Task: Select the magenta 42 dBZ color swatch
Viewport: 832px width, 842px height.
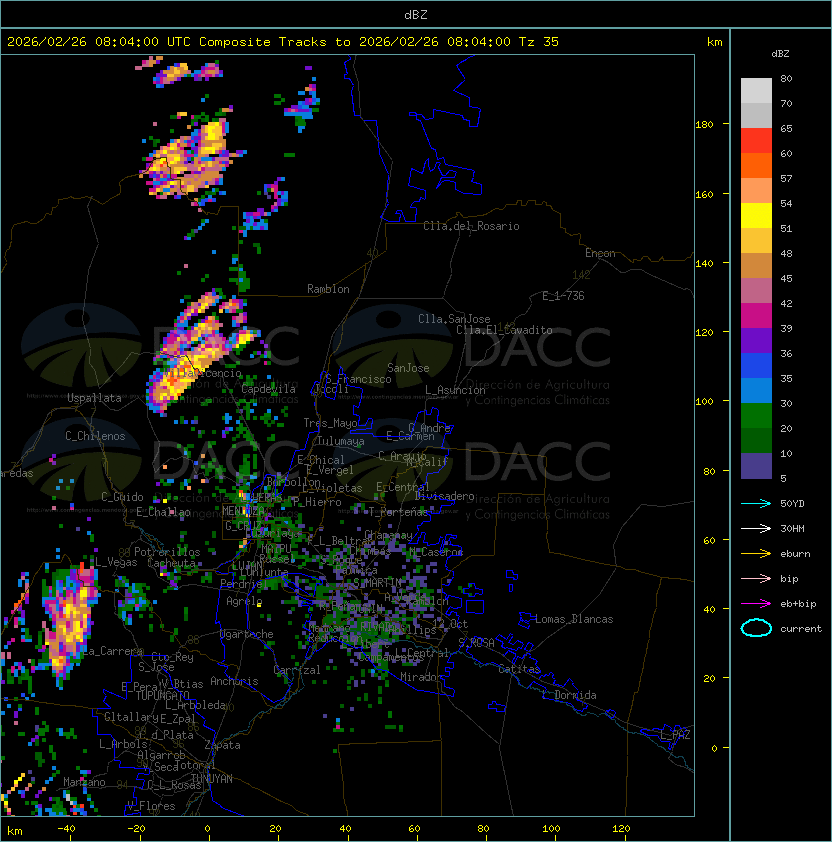Action: pyautogui.click(x=756, y=316)
